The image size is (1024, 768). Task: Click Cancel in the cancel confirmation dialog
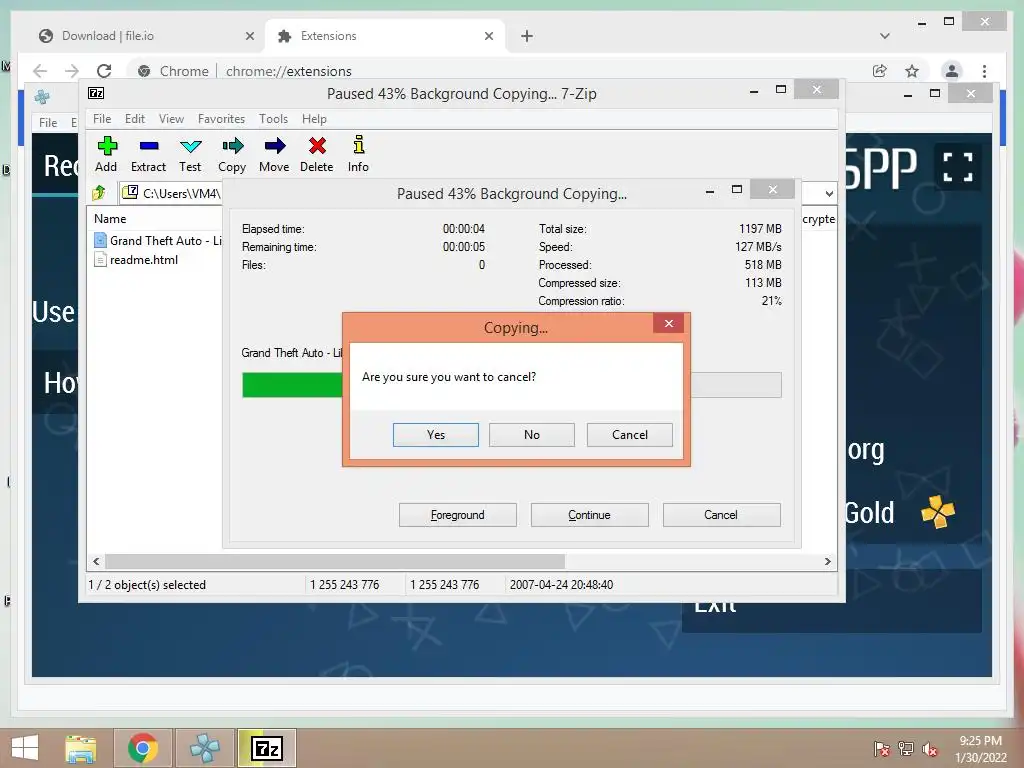tap(630, 435)
